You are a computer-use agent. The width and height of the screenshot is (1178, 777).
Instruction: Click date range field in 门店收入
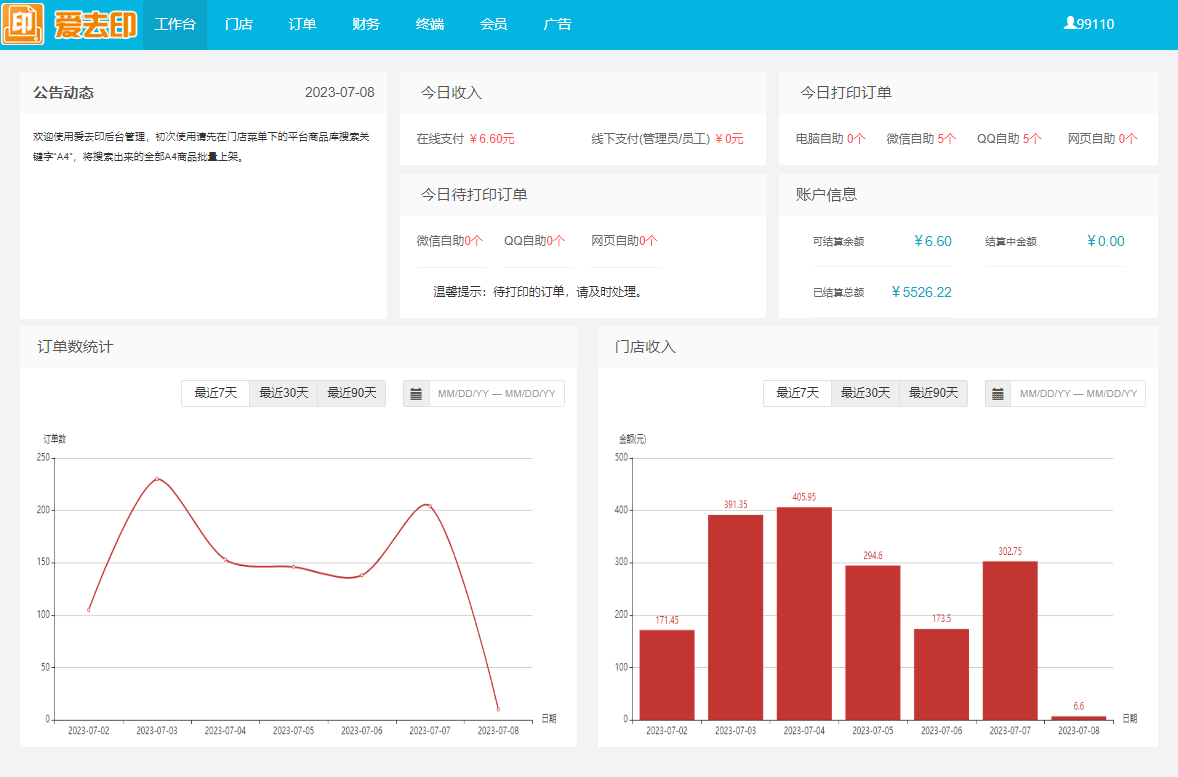click(x=1078, y=394)
